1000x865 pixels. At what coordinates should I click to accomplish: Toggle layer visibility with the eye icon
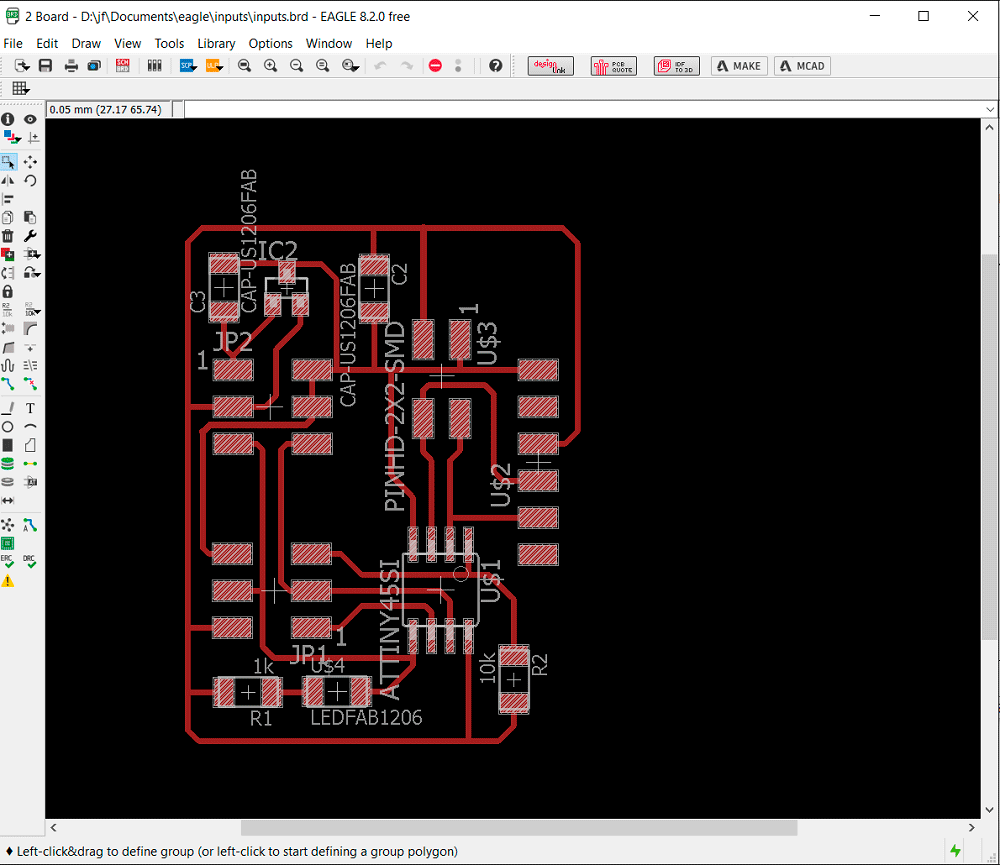[x=30, y=119]
